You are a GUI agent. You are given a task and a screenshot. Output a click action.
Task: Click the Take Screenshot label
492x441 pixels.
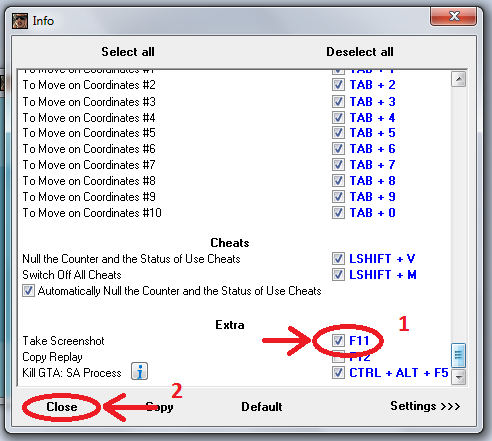(63, 341)
